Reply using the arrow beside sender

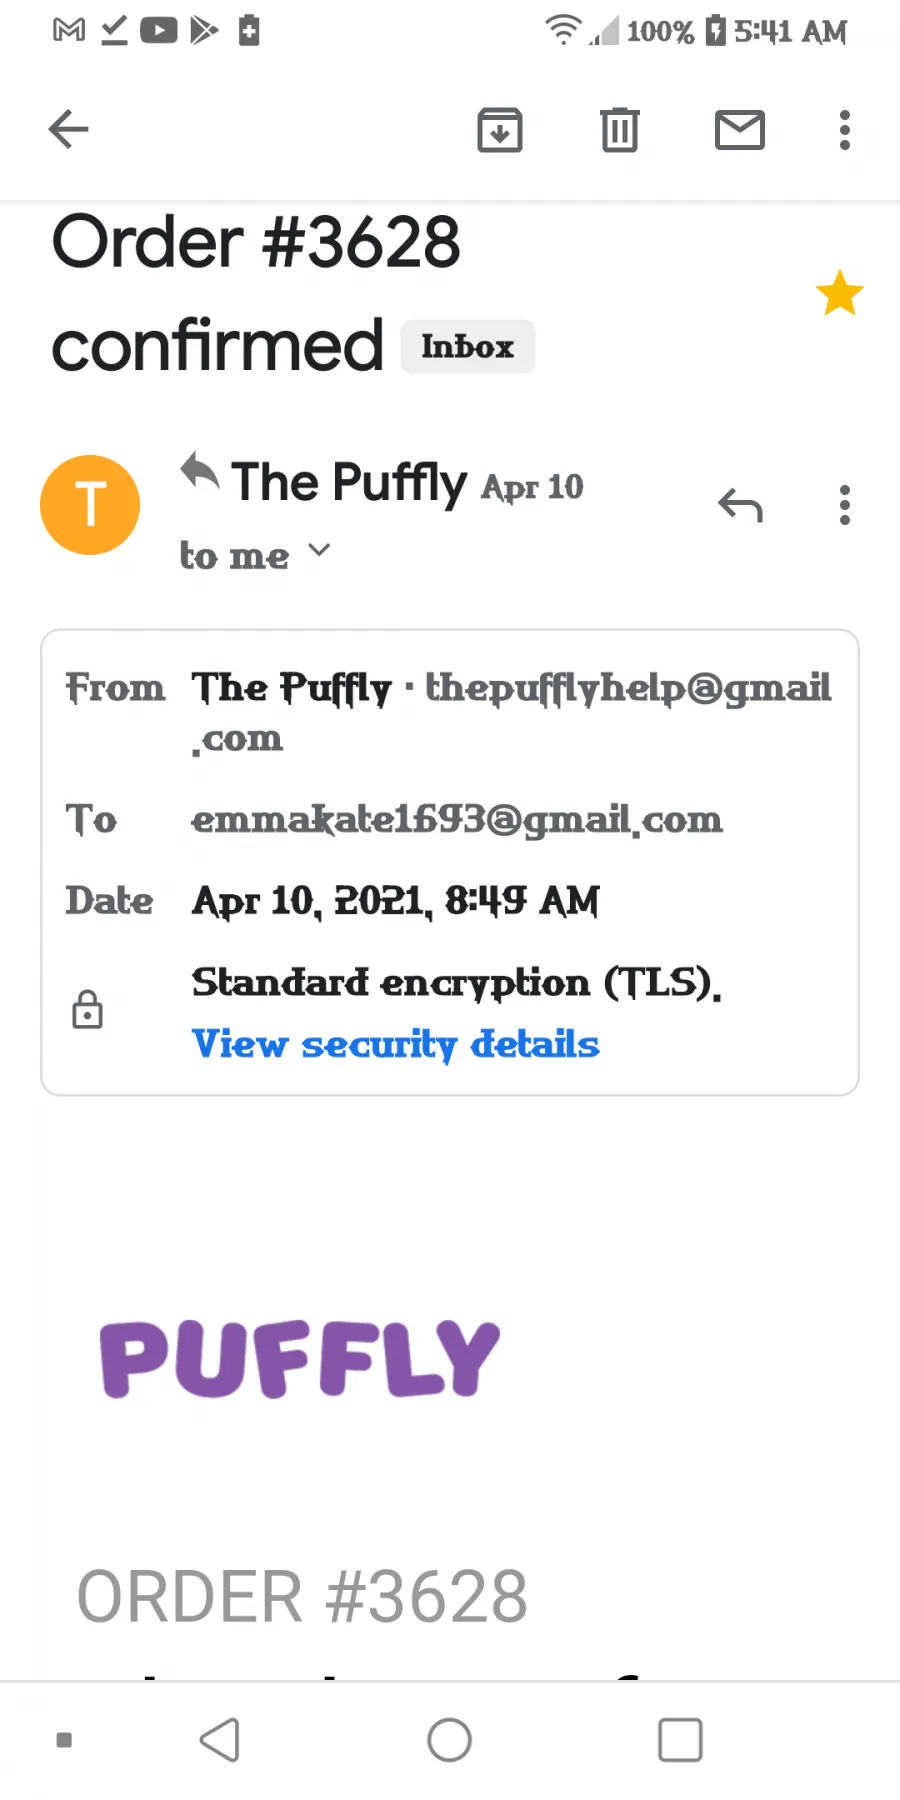click(740, 506)
